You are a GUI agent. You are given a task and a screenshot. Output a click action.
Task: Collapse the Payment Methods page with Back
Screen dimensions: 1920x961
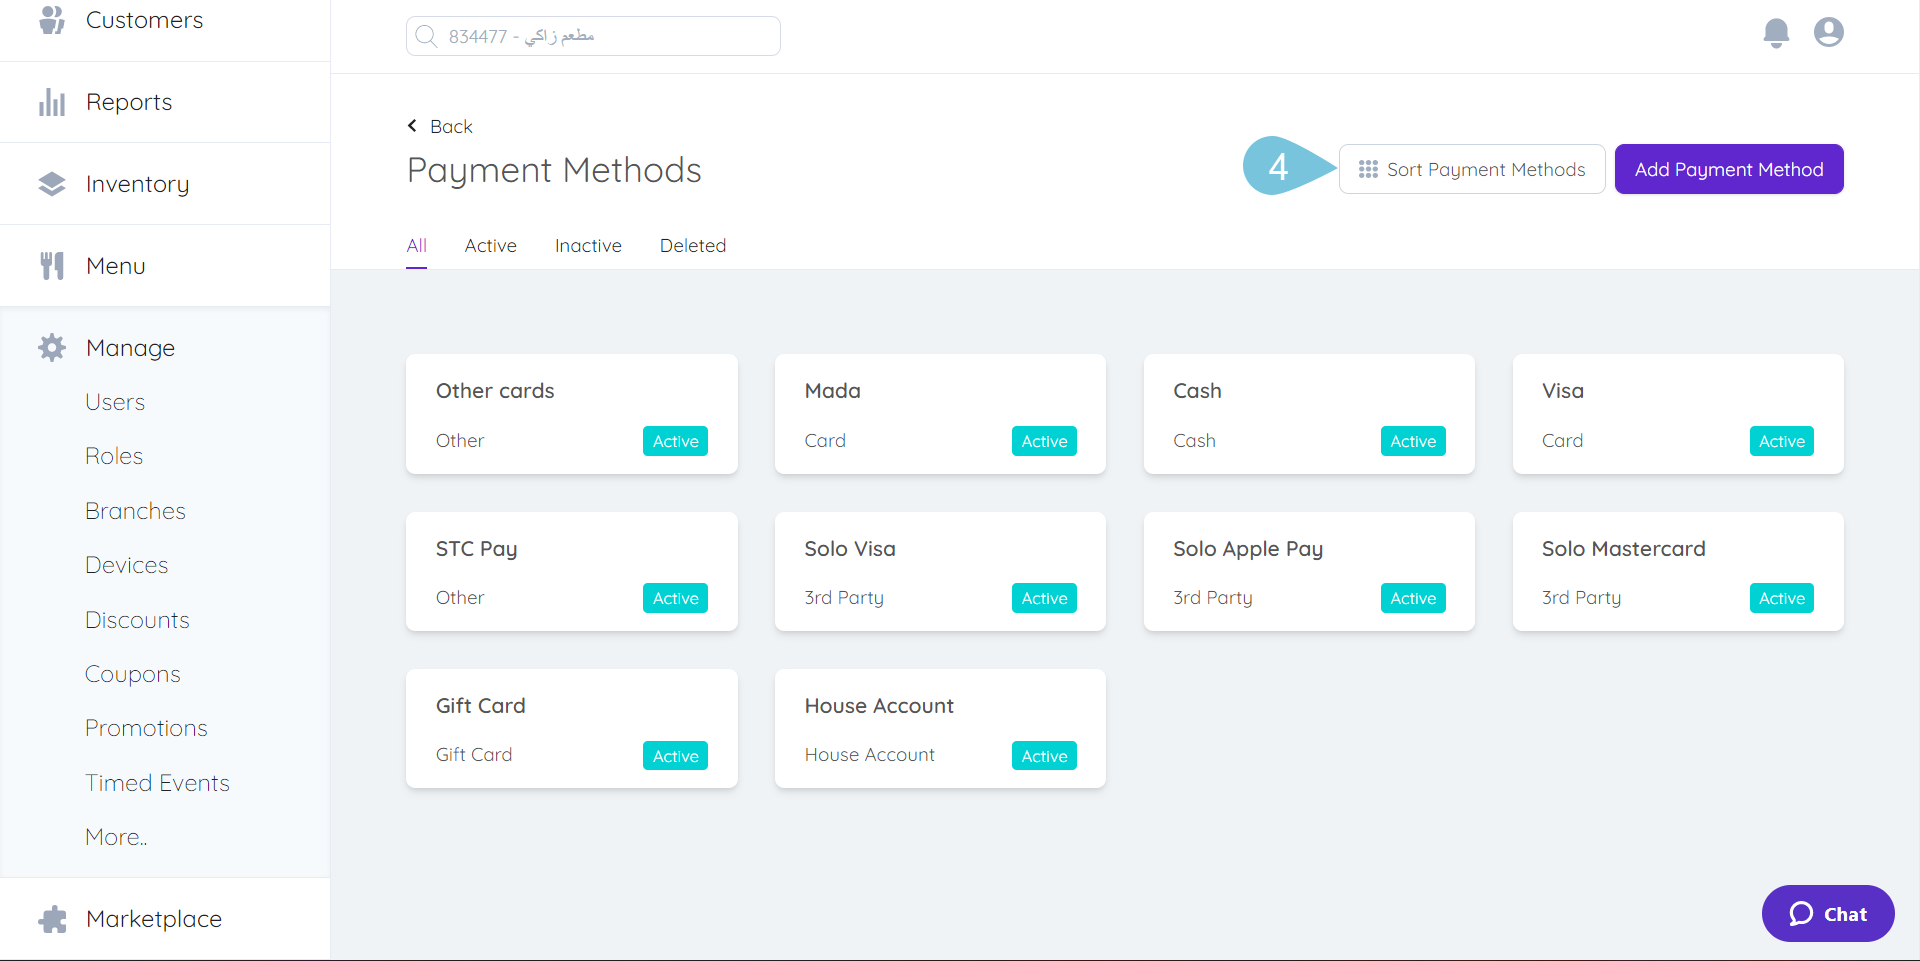point(439,126)
